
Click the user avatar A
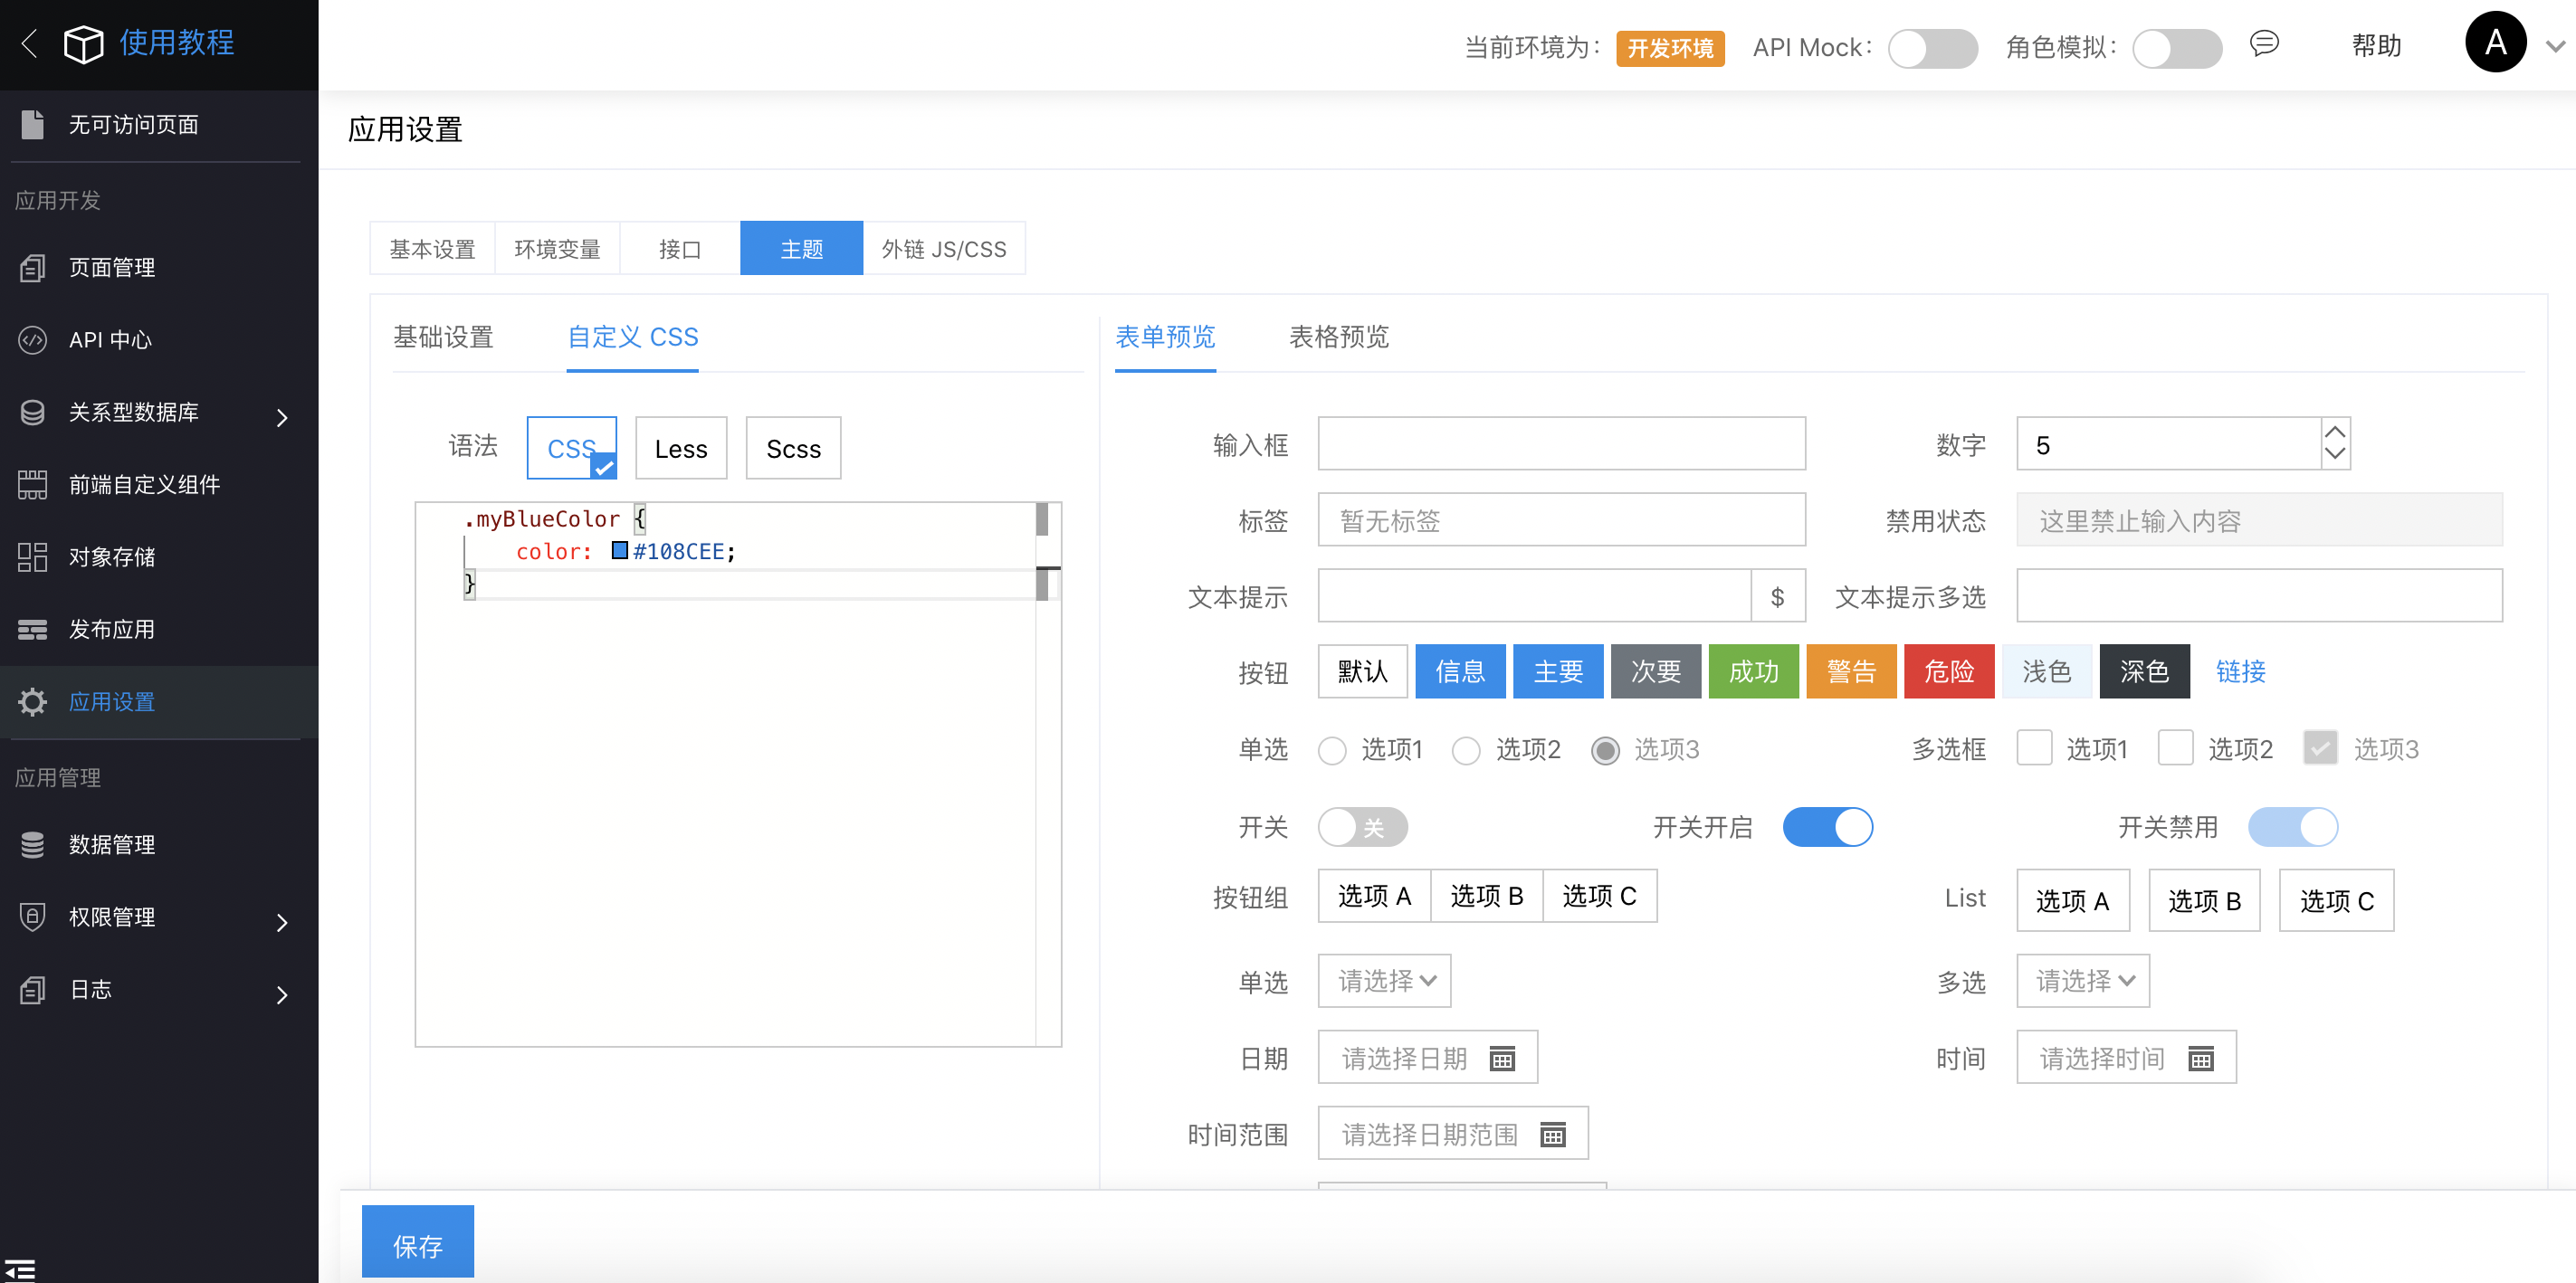click(x=2495, y=42)
